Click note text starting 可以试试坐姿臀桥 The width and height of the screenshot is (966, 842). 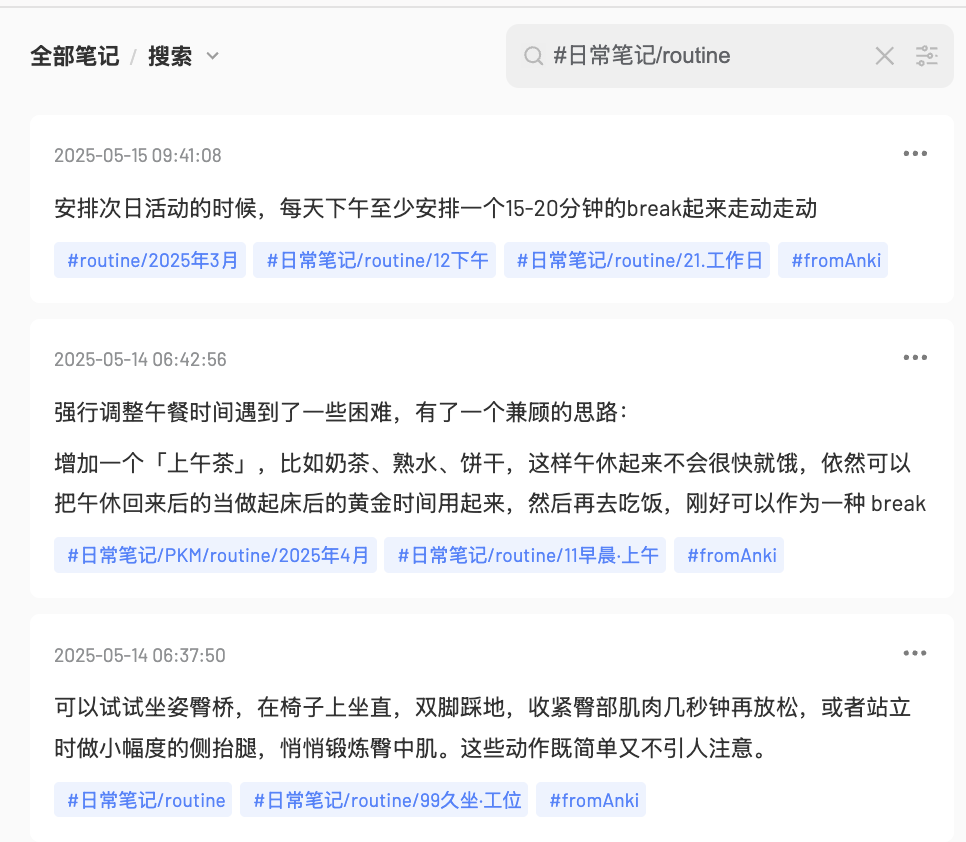[482, 727]
